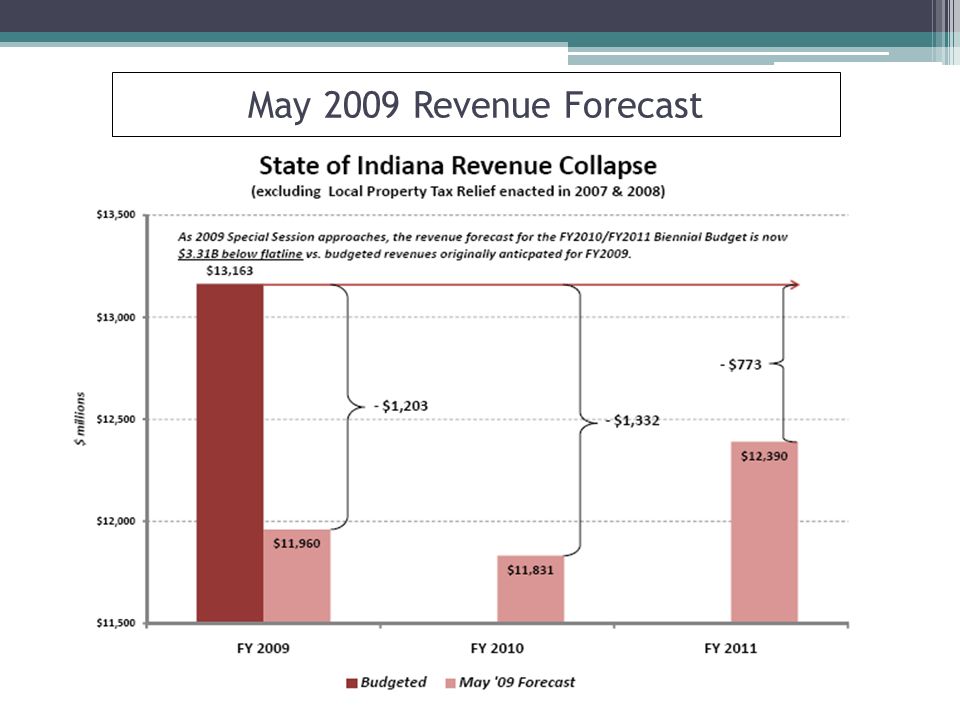Click the red flatline arrowhead at right
960x720 pixels.
(x=794, y=285)
